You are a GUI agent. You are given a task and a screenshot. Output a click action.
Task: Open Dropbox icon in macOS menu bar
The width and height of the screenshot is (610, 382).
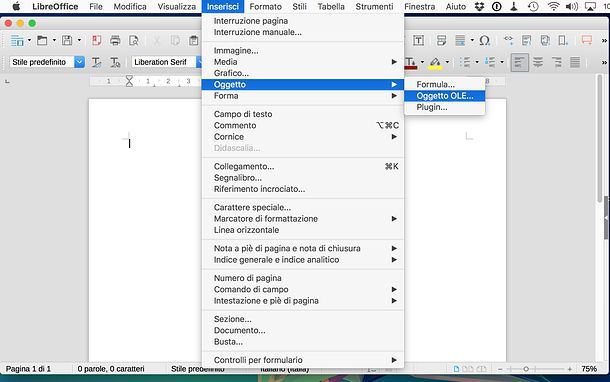pos(479,7)
